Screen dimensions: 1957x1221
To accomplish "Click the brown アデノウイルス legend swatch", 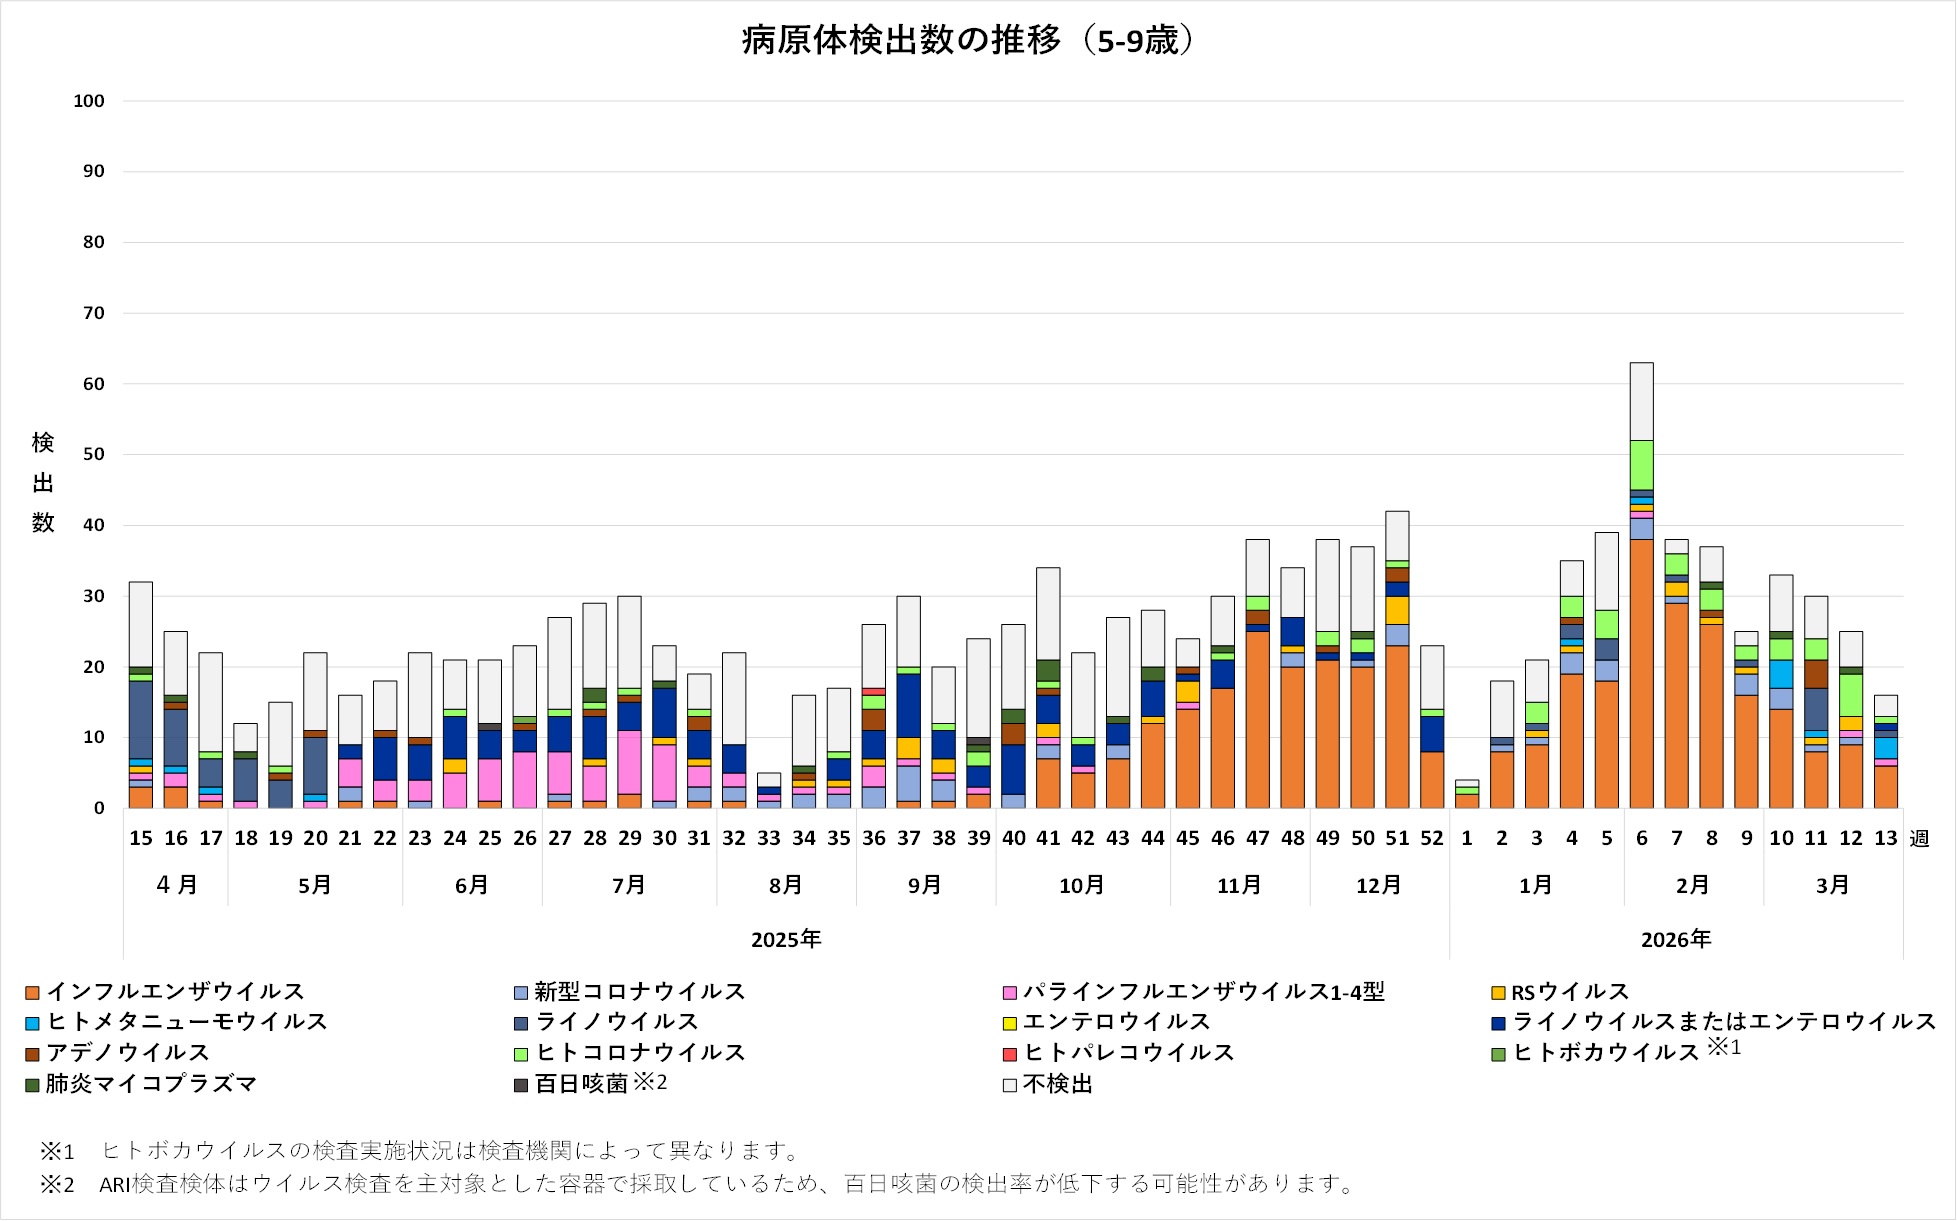I will (32, 1054).
